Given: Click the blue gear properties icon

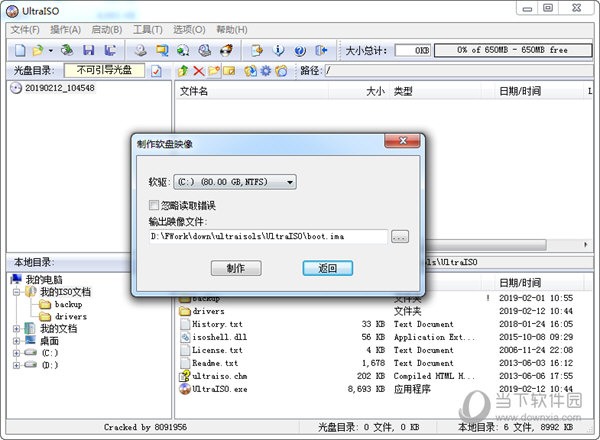Looking at the screenshot, I should click(266, 71).
